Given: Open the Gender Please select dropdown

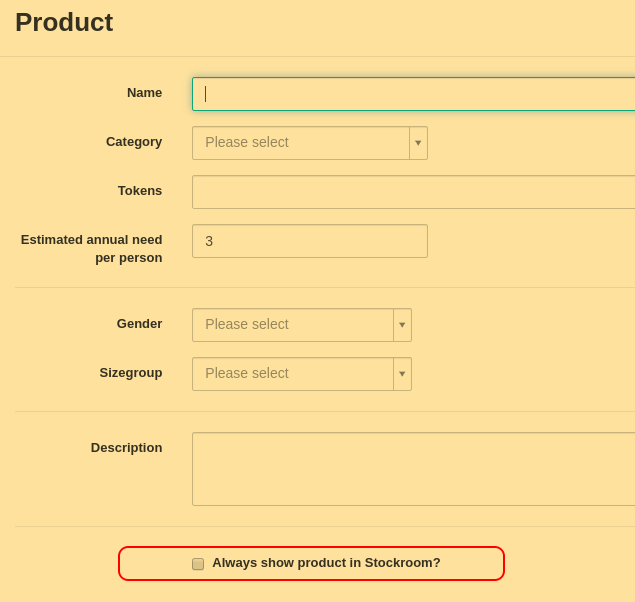Looking at the screenshot, I should pyautogui.click(x=302, y=325).
